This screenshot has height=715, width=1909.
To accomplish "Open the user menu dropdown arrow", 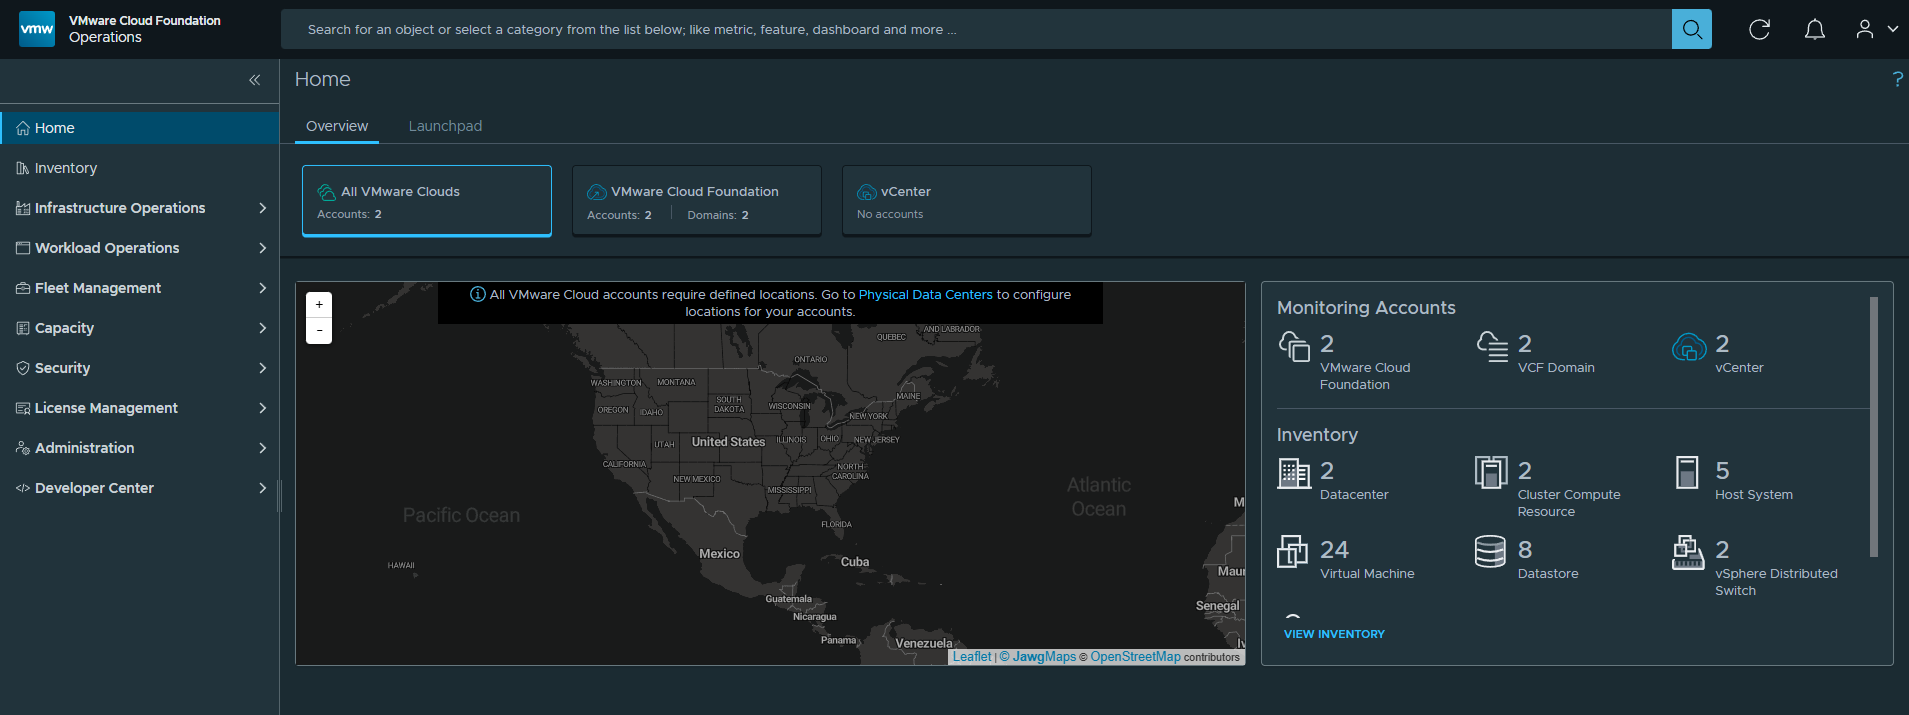I will click(x=1893, y=29).
